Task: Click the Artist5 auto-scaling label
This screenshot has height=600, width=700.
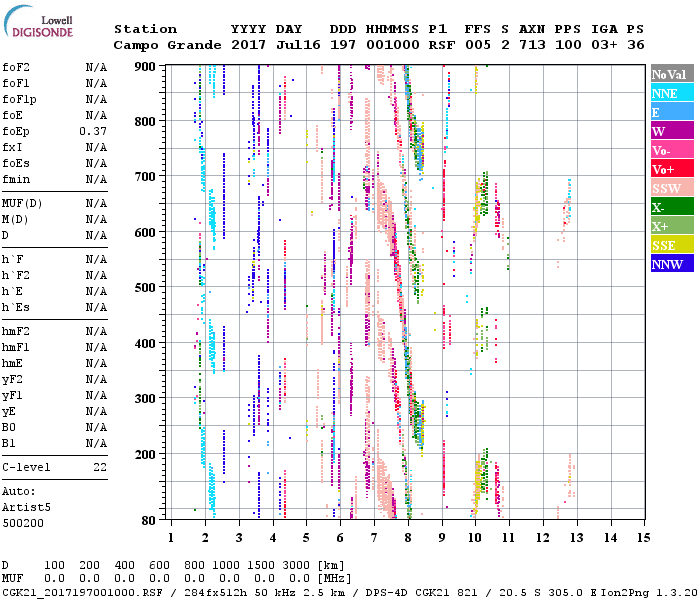Action: pos(27,507)
